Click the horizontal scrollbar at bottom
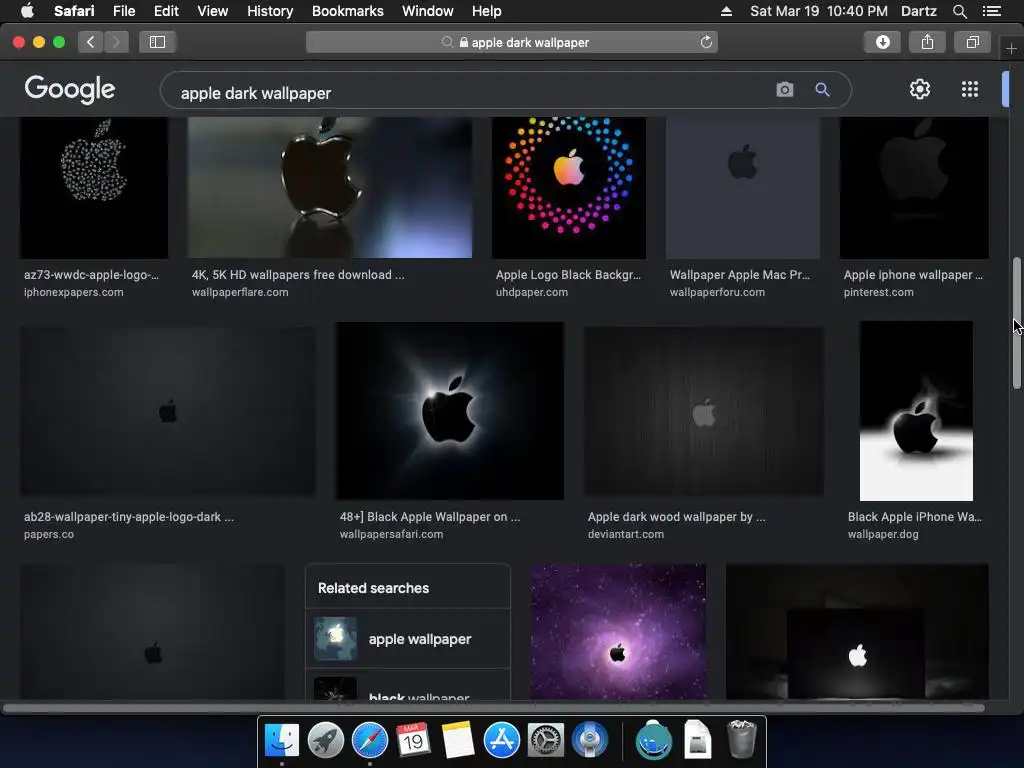 (x=493, y=707)
